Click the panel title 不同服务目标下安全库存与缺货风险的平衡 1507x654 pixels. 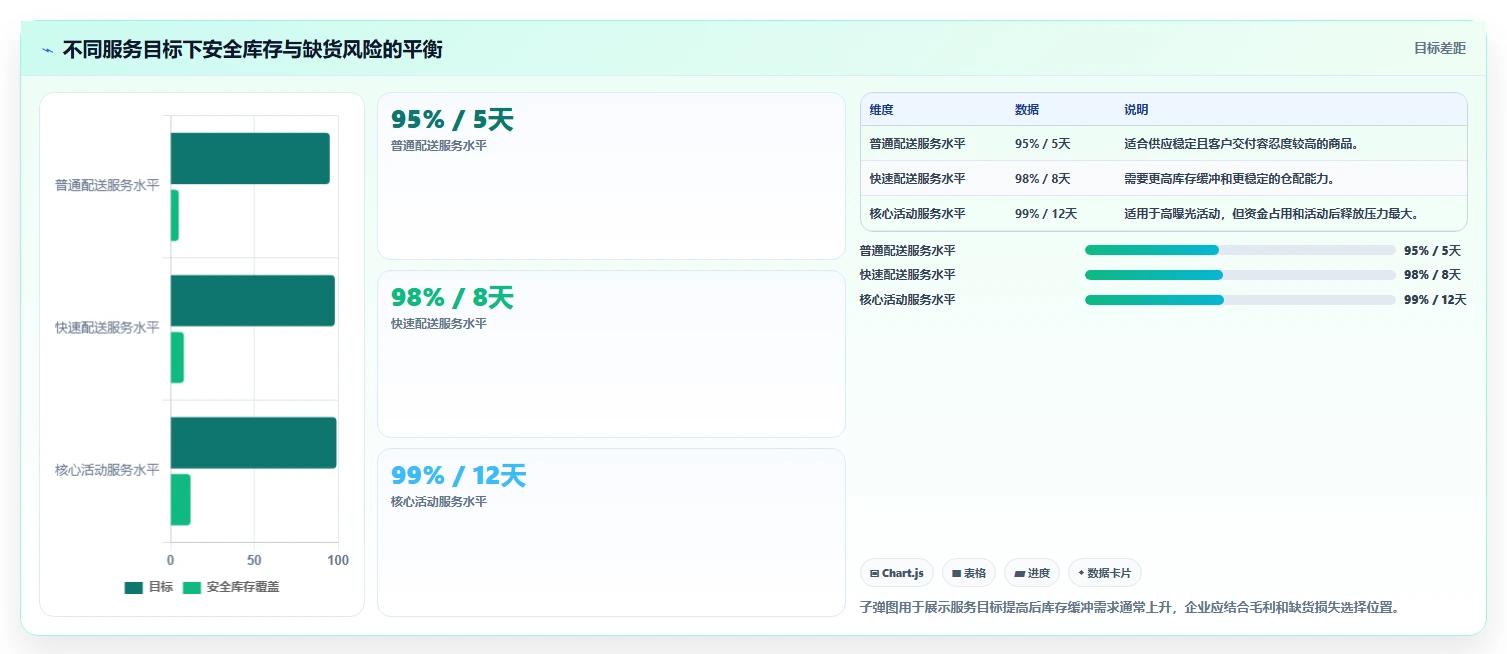(x=253, y=50)
